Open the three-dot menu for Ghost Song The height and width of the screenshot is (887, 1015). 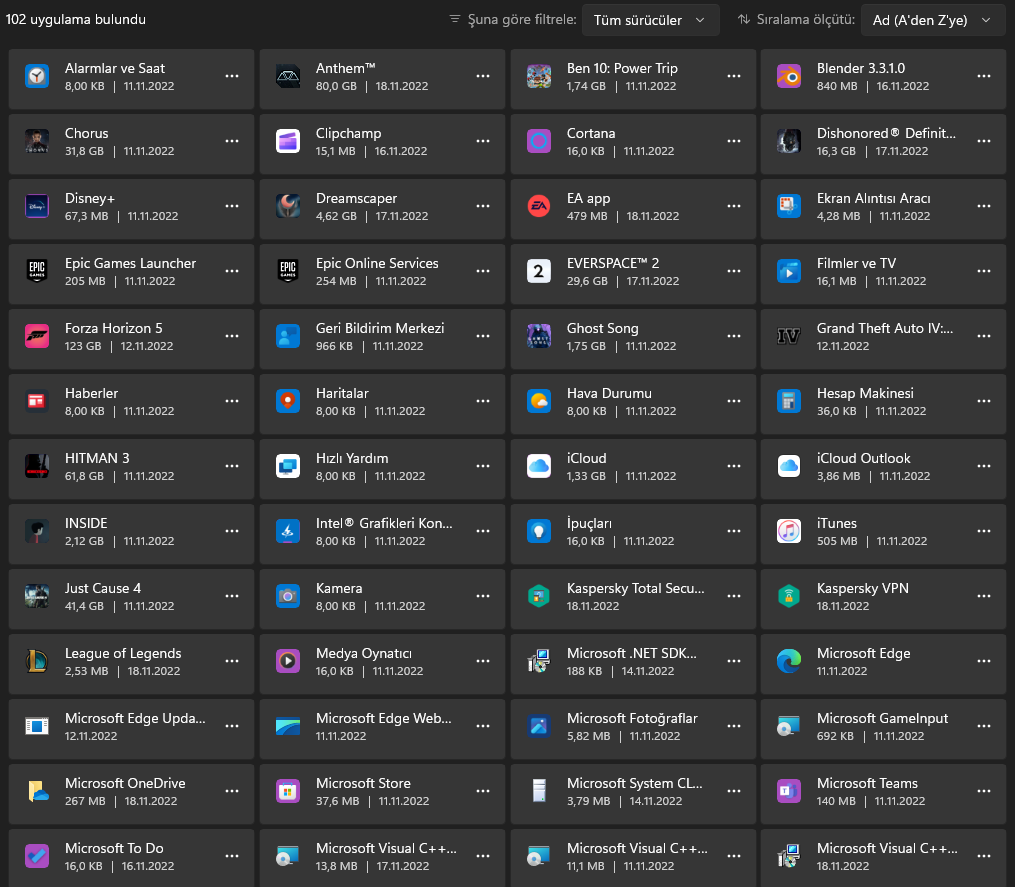pos(733,336)
